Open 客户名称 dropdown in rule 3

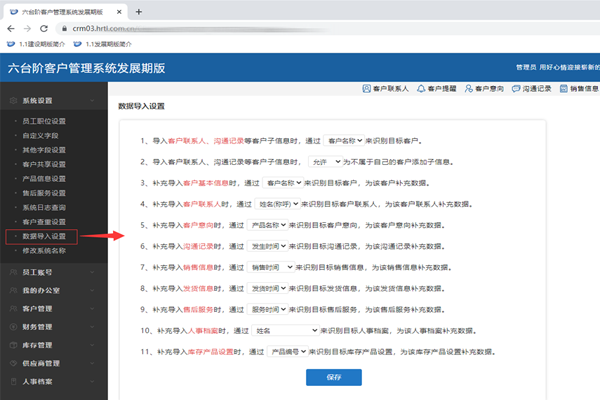[x=283, y=183]
